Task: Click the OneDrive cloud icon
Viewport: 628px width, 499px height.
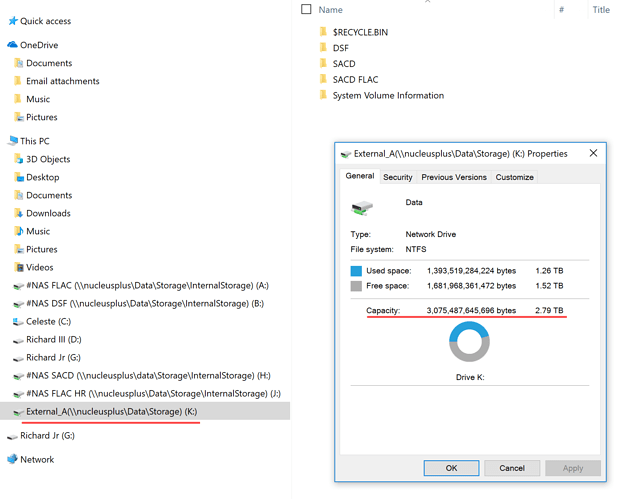Action: coord(12,44)
